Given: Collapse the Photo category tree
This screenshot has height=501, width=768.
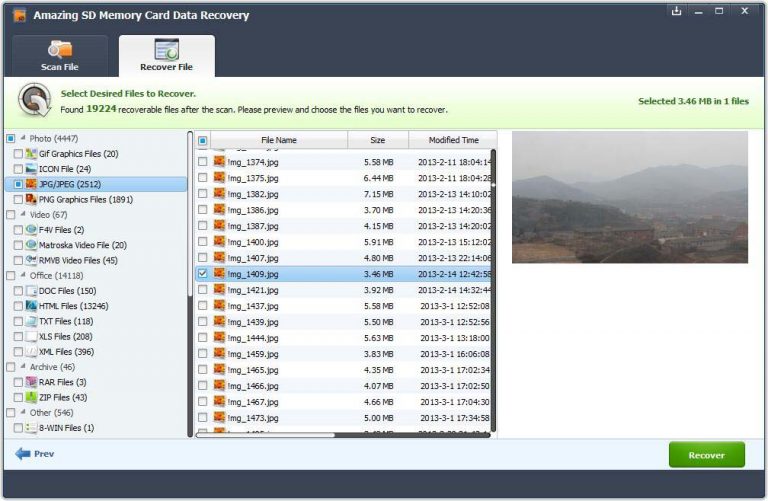Looking at the screenshot, I should point(23,138).
